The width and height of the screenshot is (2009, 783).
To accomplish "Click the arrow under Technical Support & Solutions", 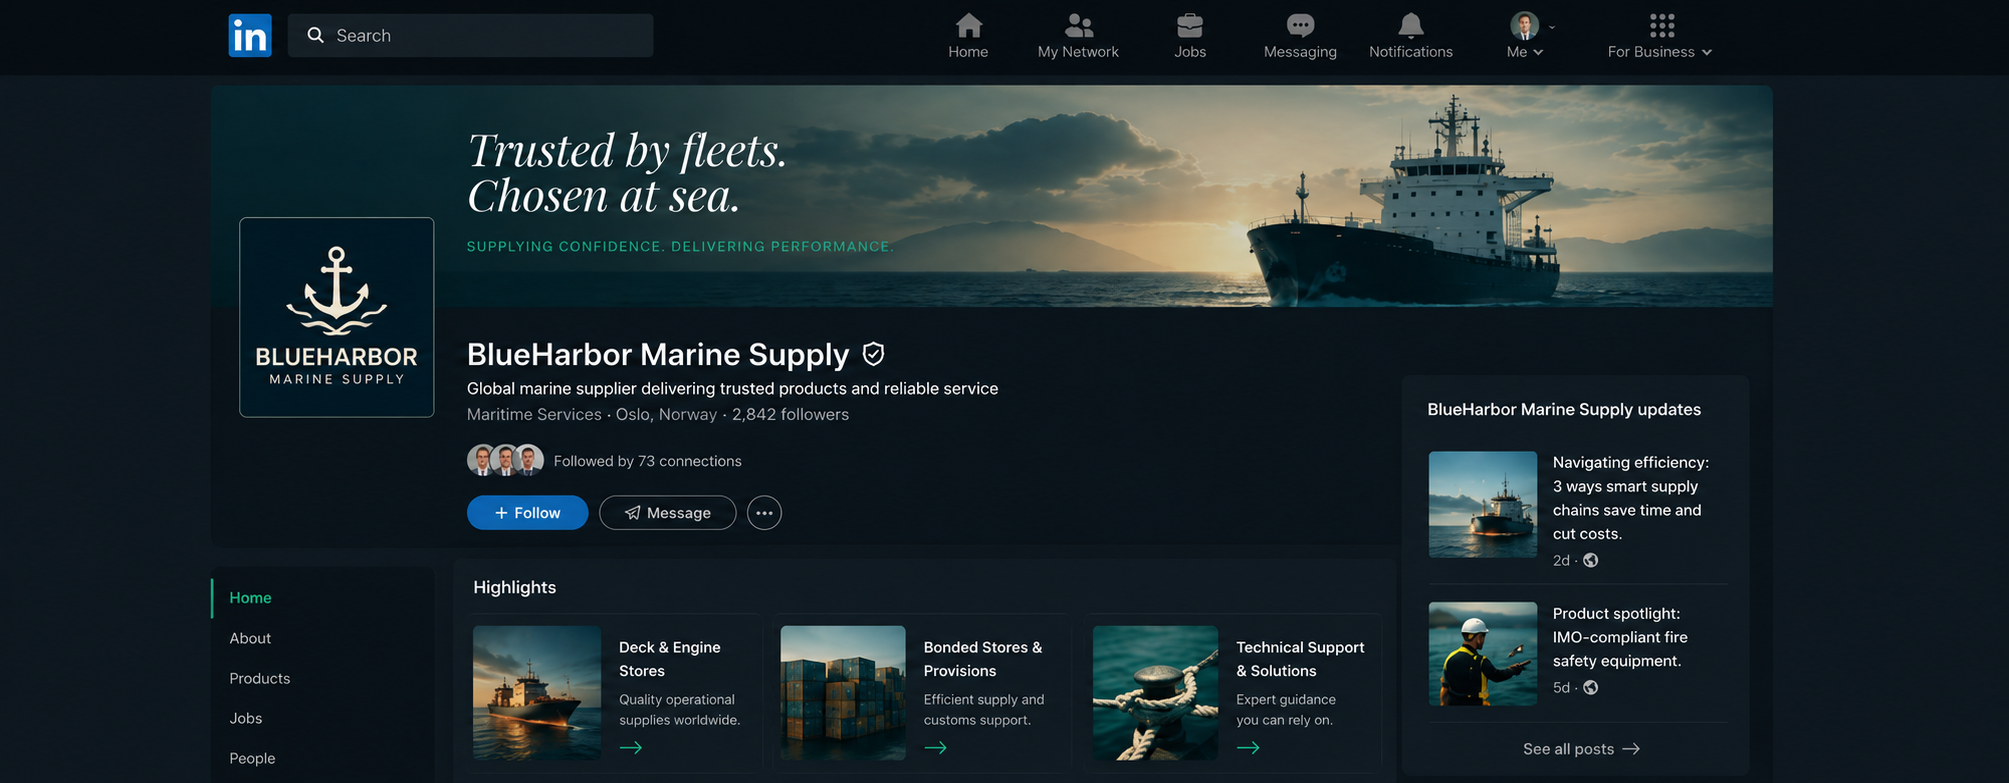I will click(x=1248, y=748).
